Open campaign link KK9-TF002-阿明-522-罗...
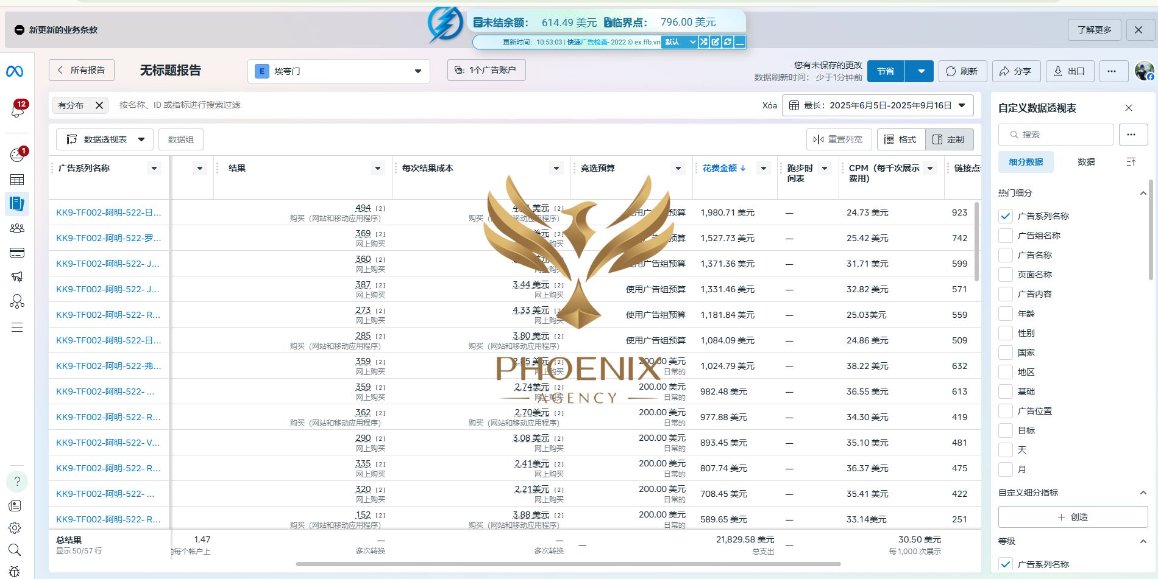Image resolution: width=1158 pixels, height=579 pixels. pos(109,238)
